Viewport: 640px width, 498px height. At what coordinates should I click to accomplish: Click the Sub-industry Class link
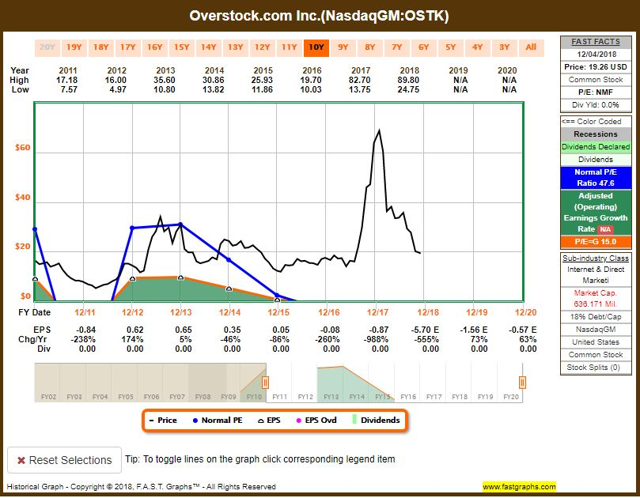click(596, 258)
